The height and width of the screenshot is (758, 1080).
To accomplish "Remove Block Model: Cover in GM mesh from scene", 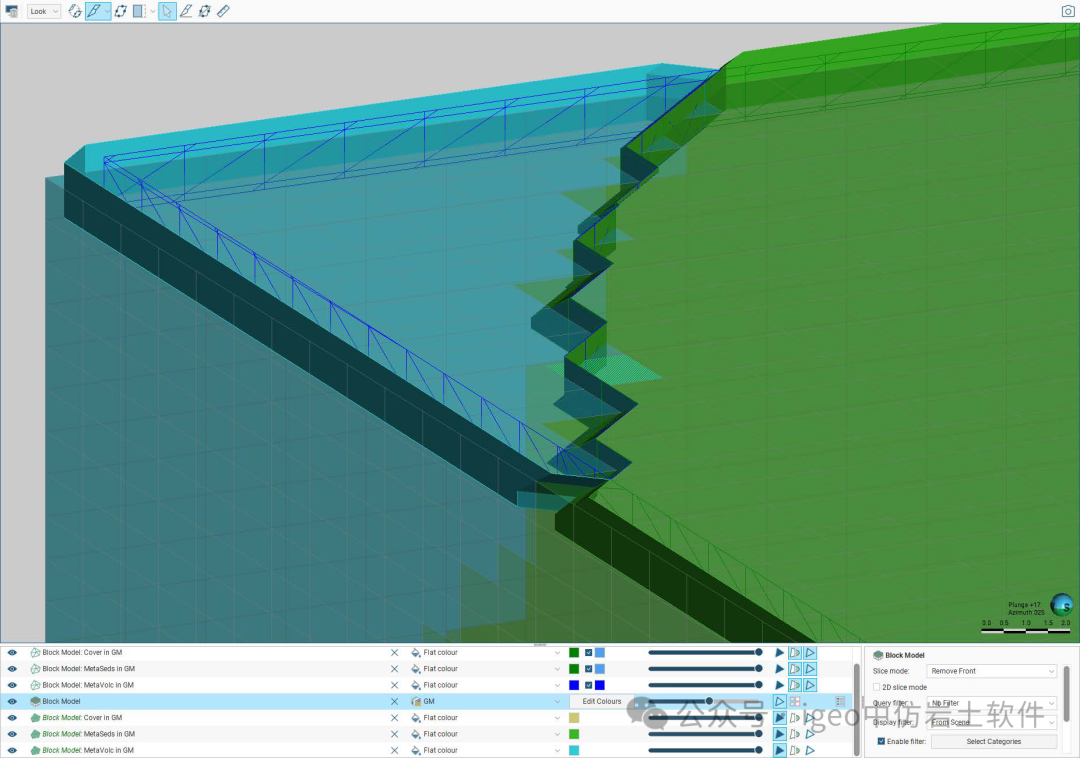I will [x=394, y=653].
